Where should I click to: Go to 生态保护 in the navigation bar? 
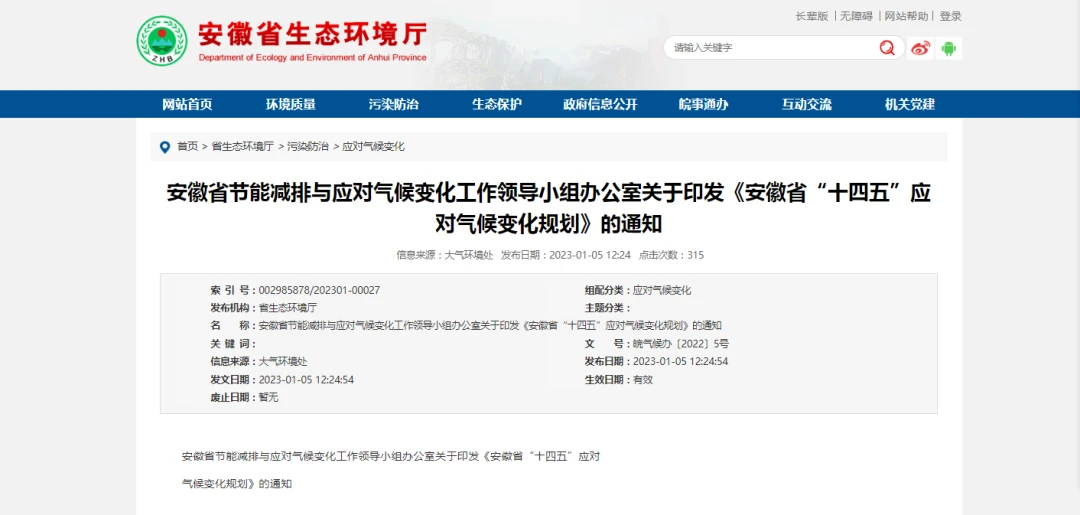point(497,104)
